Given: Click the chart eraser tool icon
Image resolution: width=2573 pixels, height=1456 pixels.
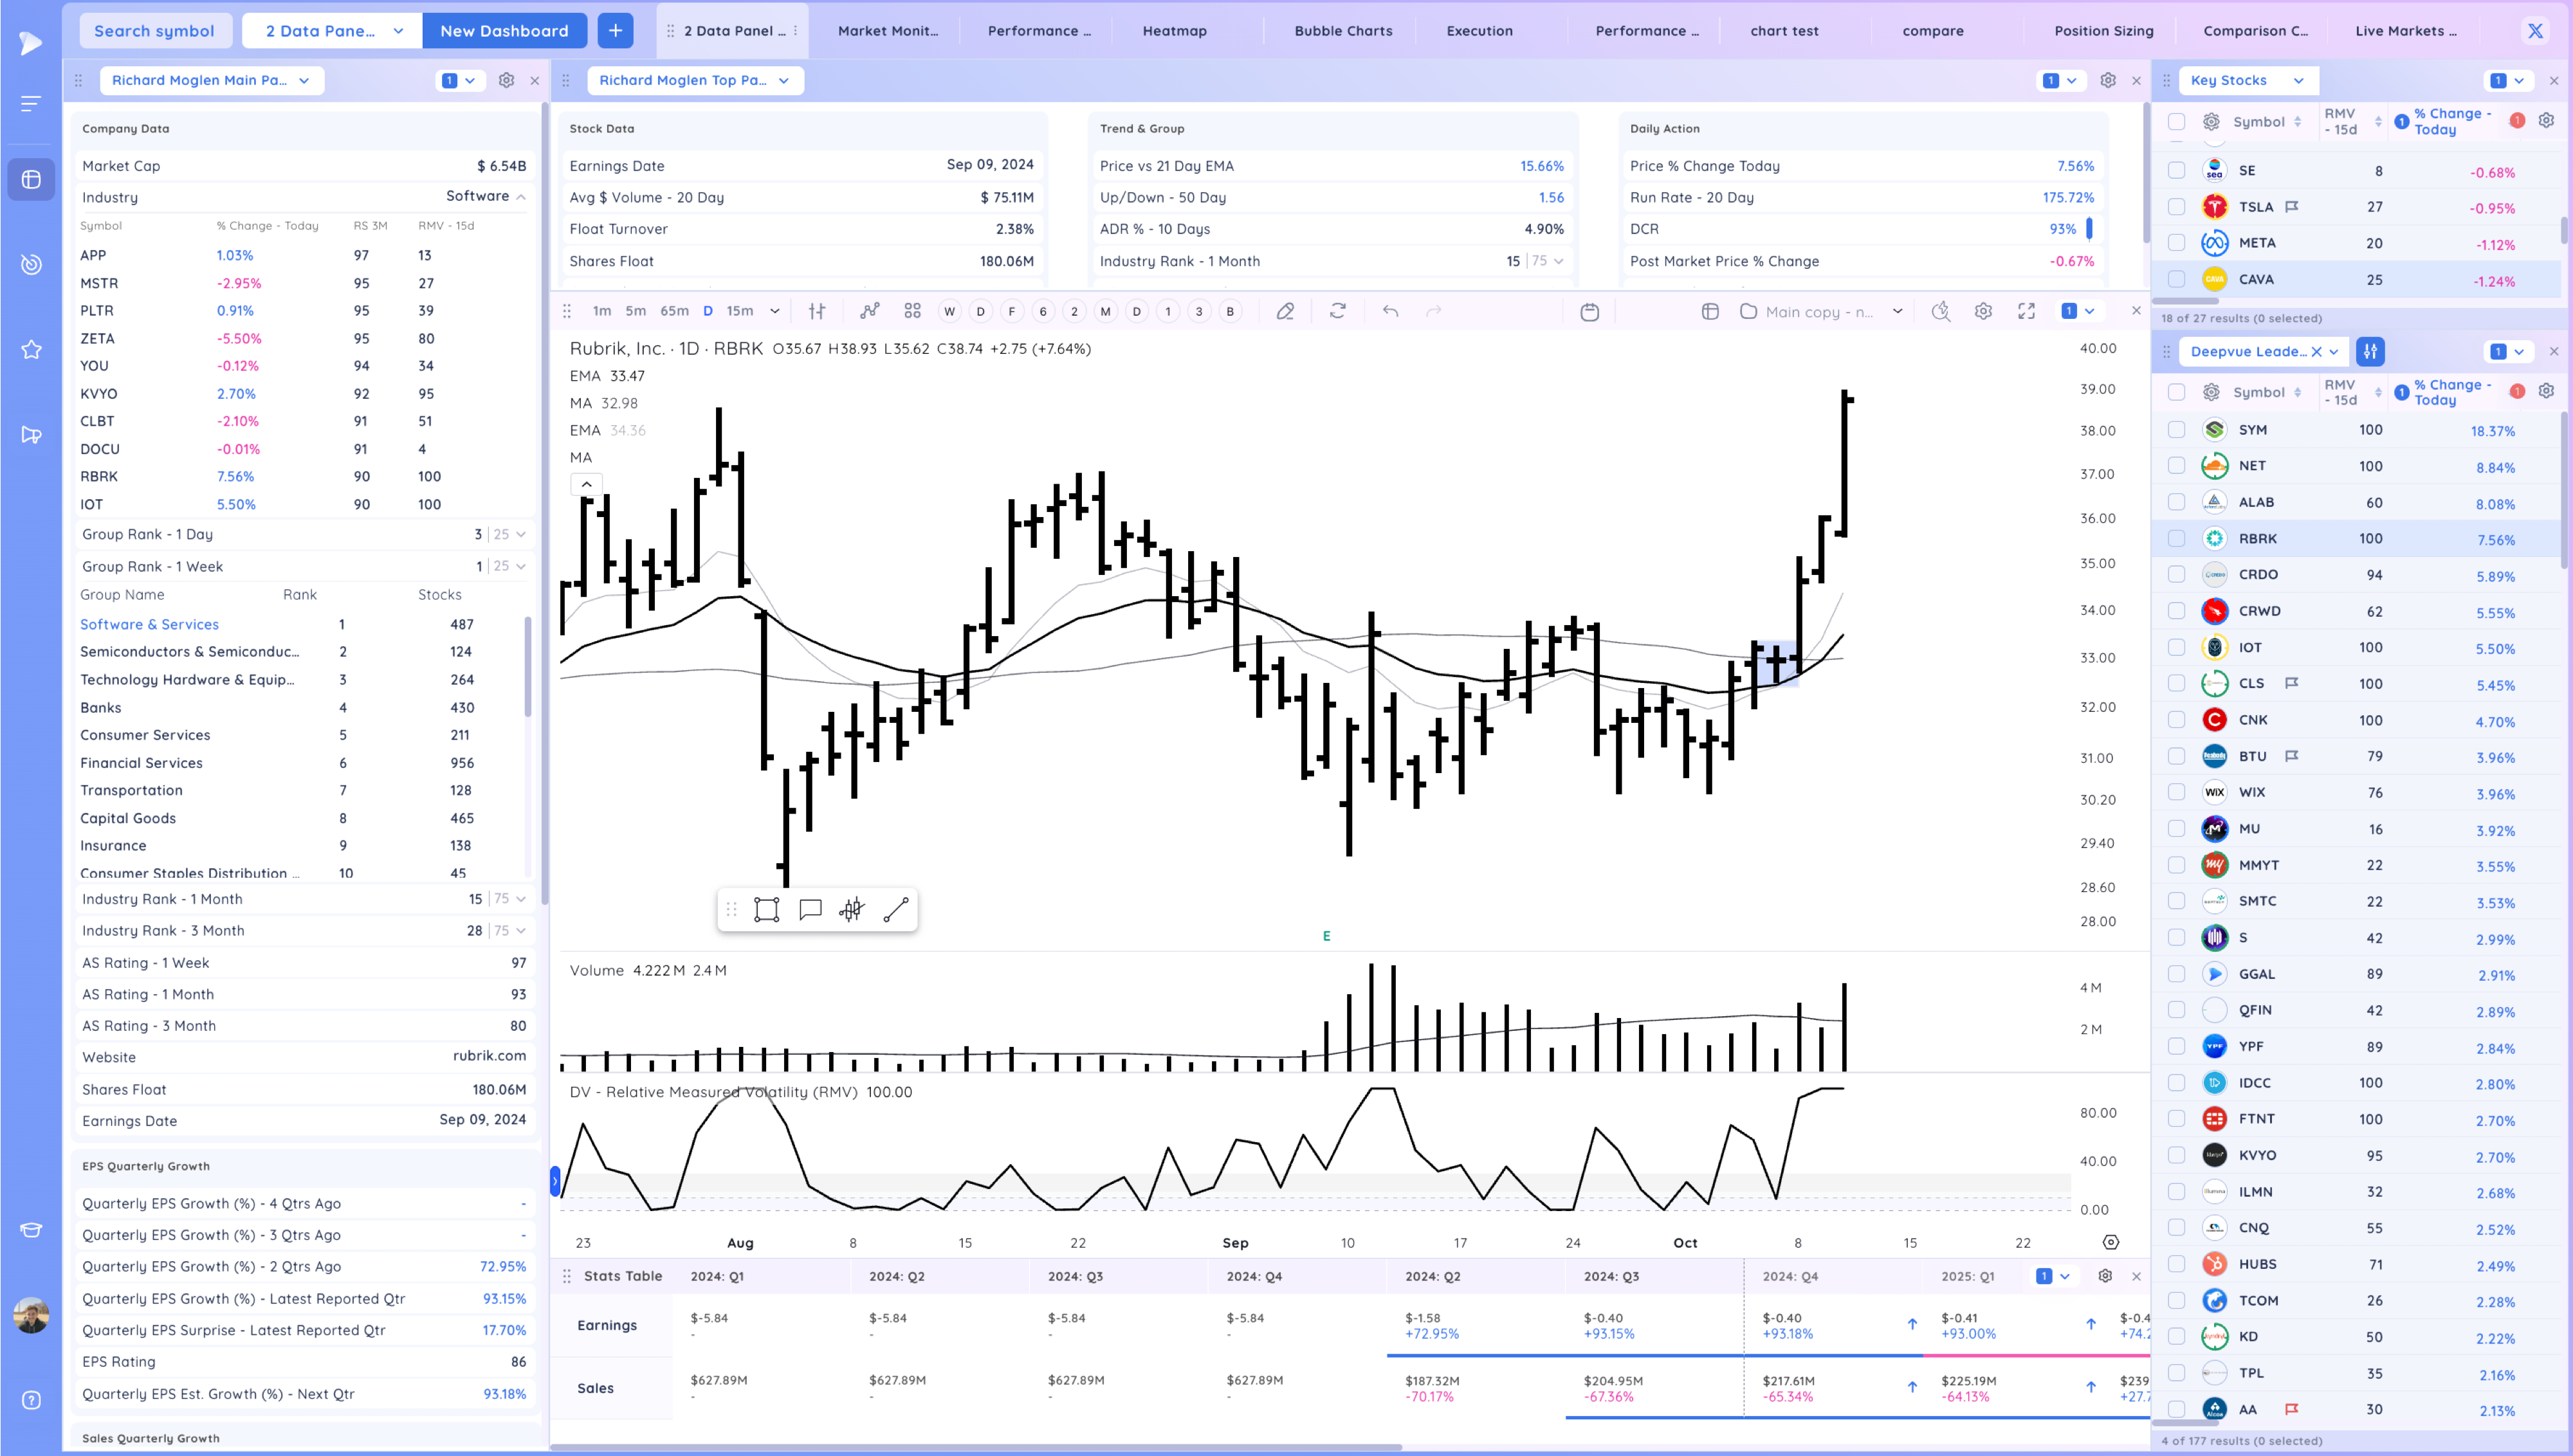Looking at the screenshot, I should coord(1285,311).
